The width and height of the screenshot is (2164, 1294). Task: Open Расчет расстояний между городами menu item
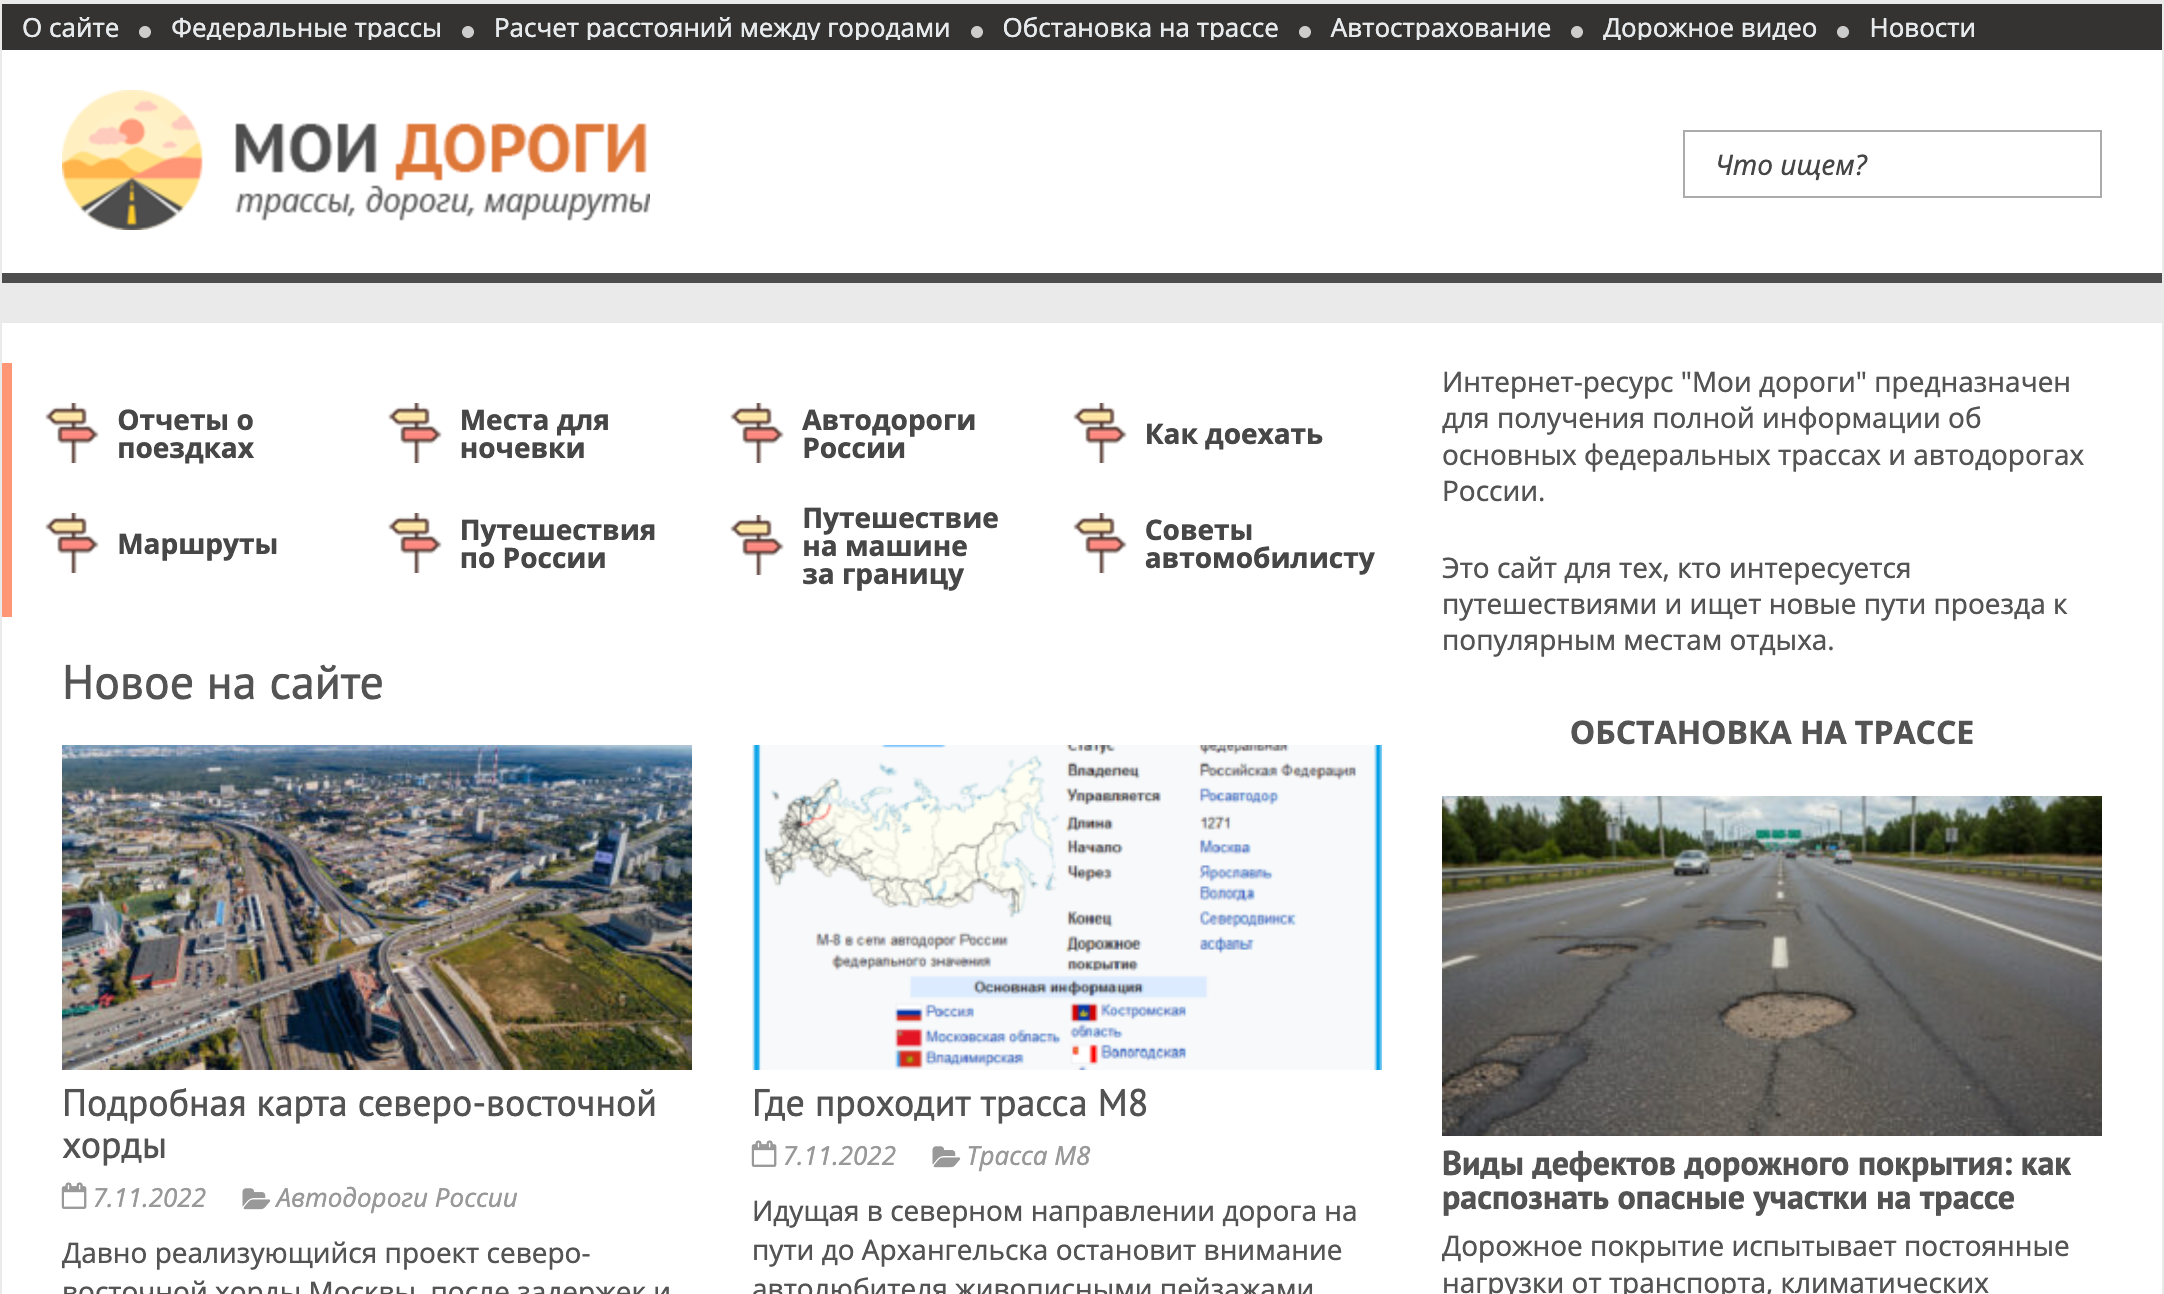pos(722,28)
